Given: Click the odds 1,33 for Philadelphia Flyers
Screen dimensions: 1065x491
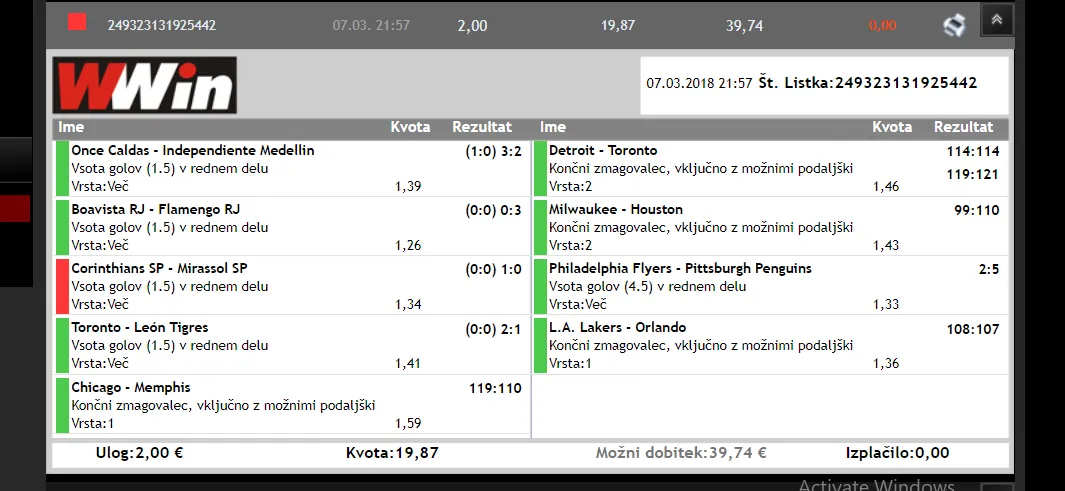Looking at the screenshot, I should click(886, 304).
